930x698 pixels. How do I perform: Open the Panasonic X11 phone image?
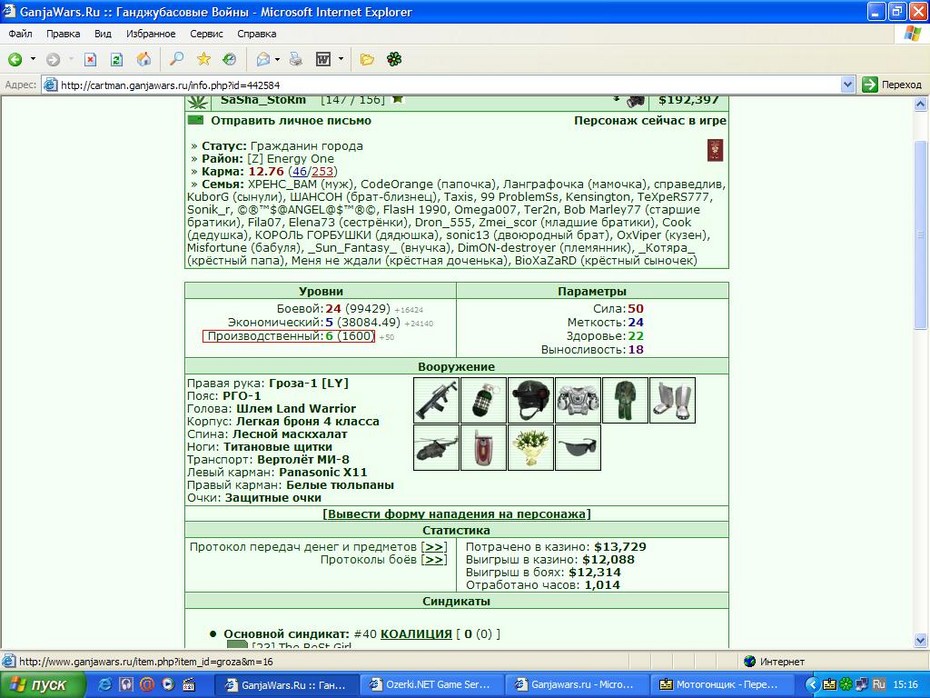483,448
